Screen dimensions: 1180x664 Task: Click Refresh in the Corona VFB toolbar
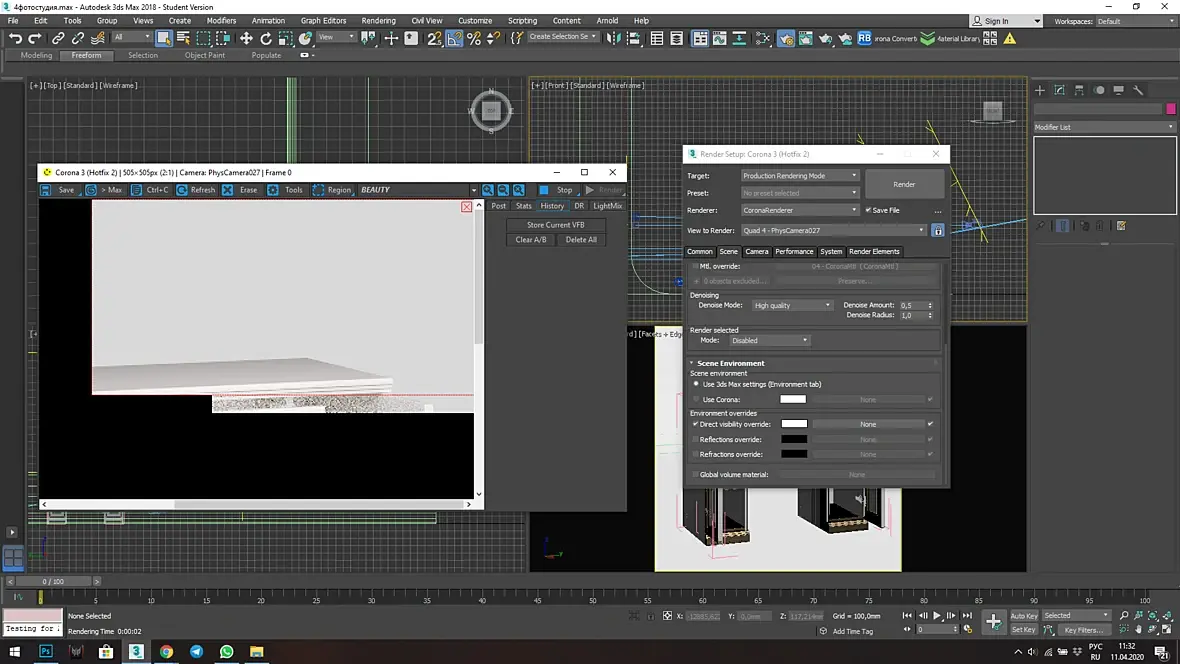195,190
